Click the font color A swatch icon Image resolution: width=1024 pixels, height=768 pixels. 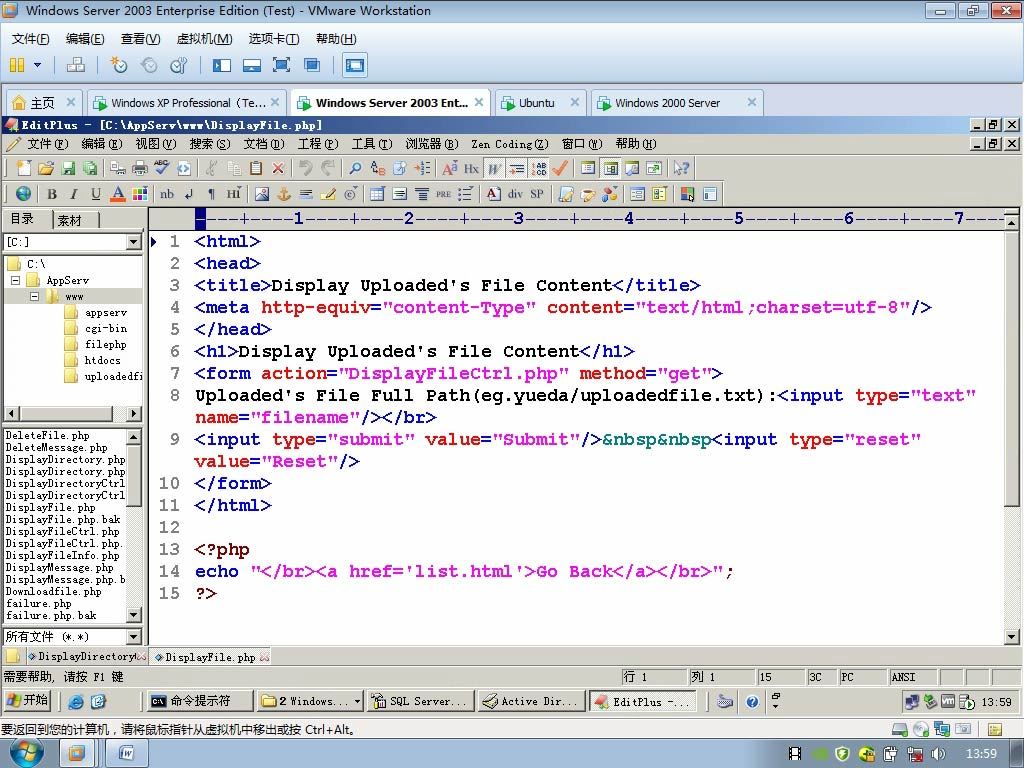[x=118, y=194]
